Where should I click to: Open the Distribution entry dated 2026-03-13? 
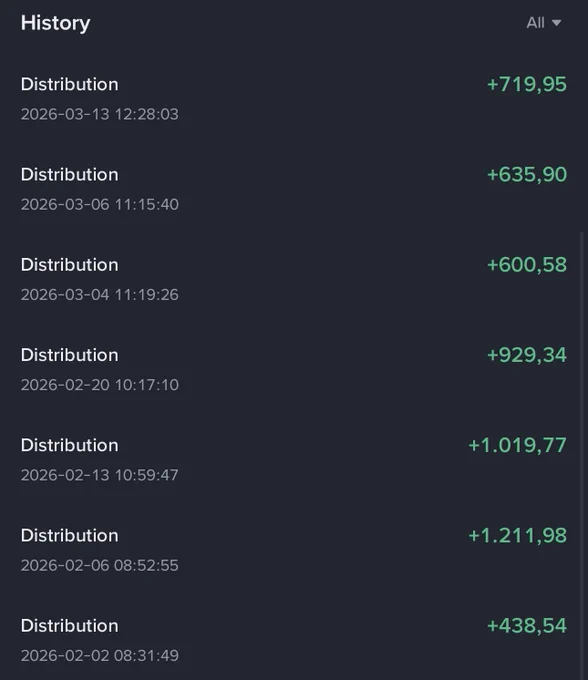(294, 99)
